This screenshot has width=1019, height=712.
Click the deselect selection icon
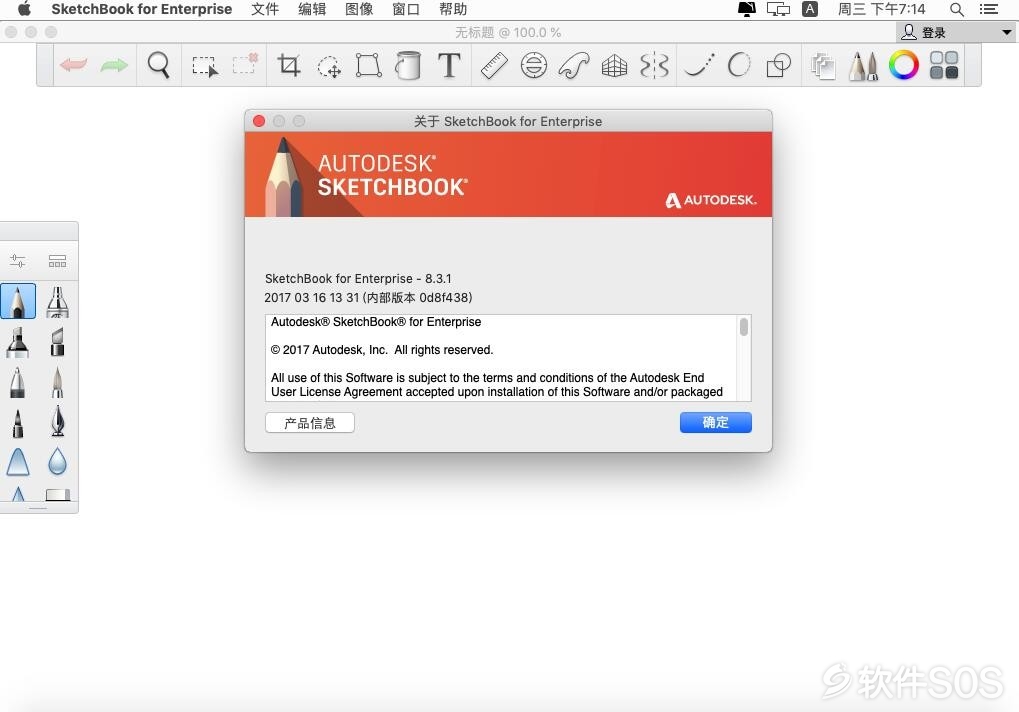(x=245, y=64)
